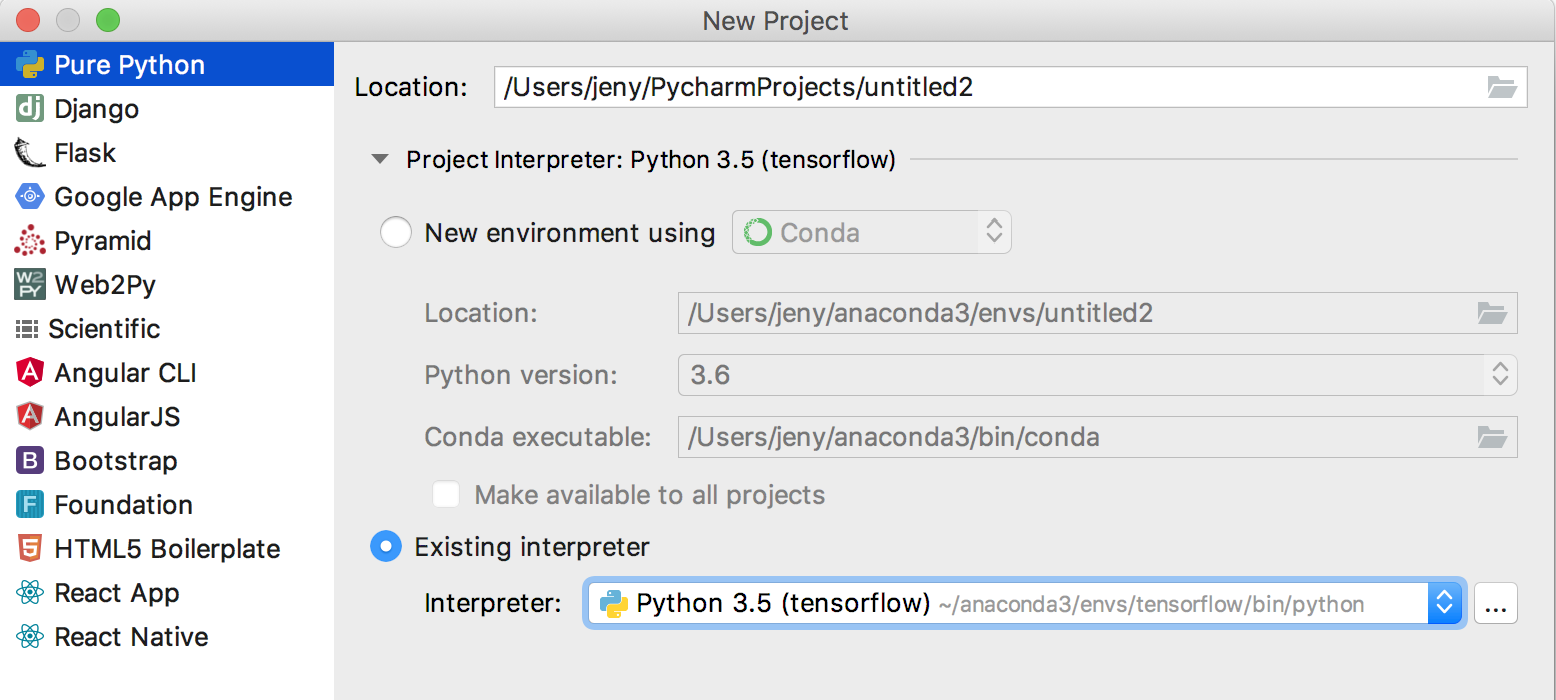Click the Flask horn icon
Image resolution: width=1556 pixels, height=700 pixels.
(30, 153)
